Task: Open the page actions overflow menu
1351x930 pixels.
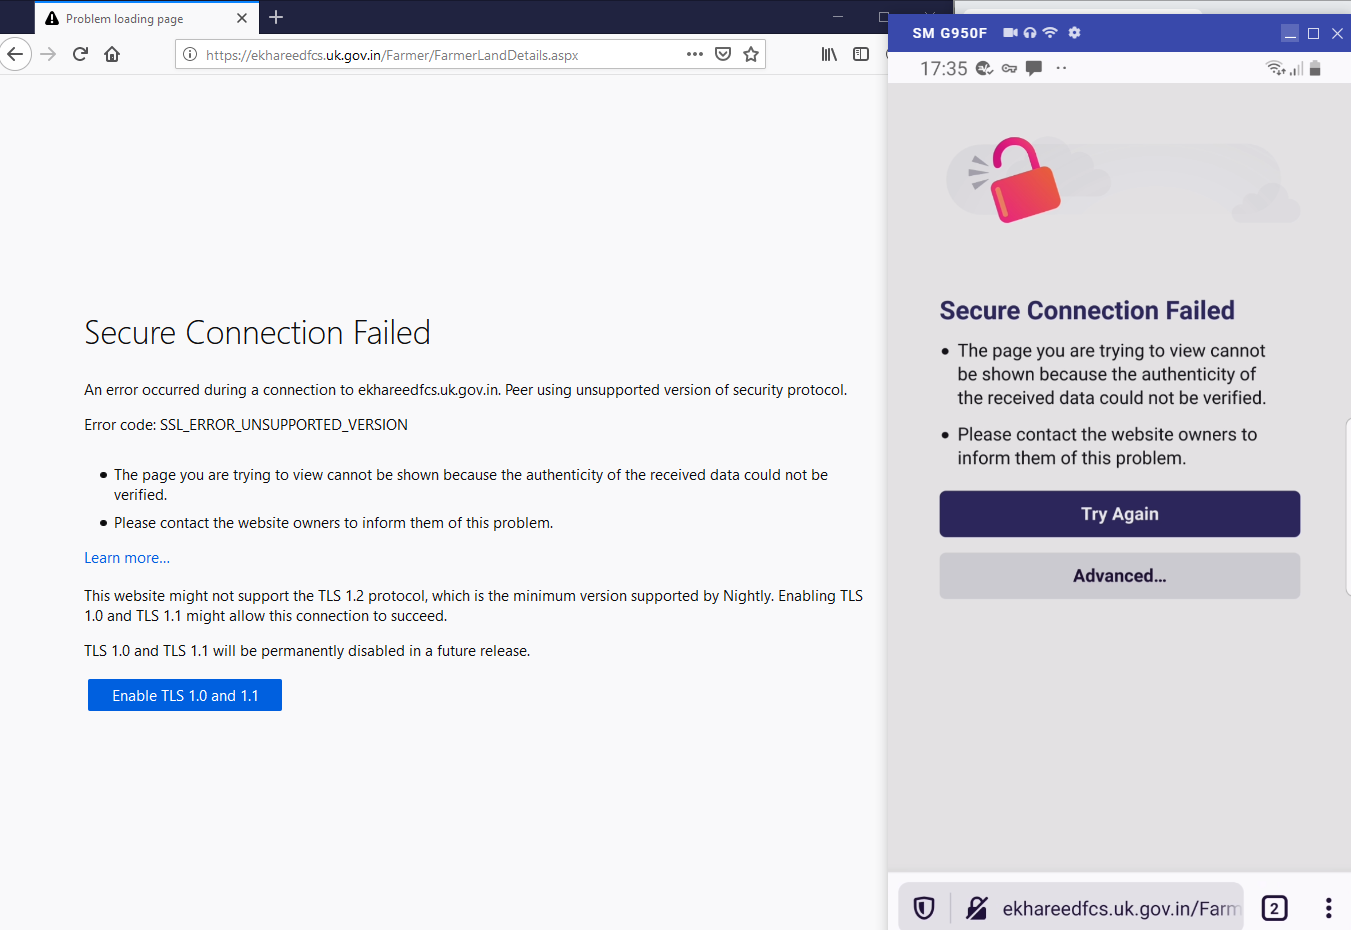Action: click(x=694, y=54)
